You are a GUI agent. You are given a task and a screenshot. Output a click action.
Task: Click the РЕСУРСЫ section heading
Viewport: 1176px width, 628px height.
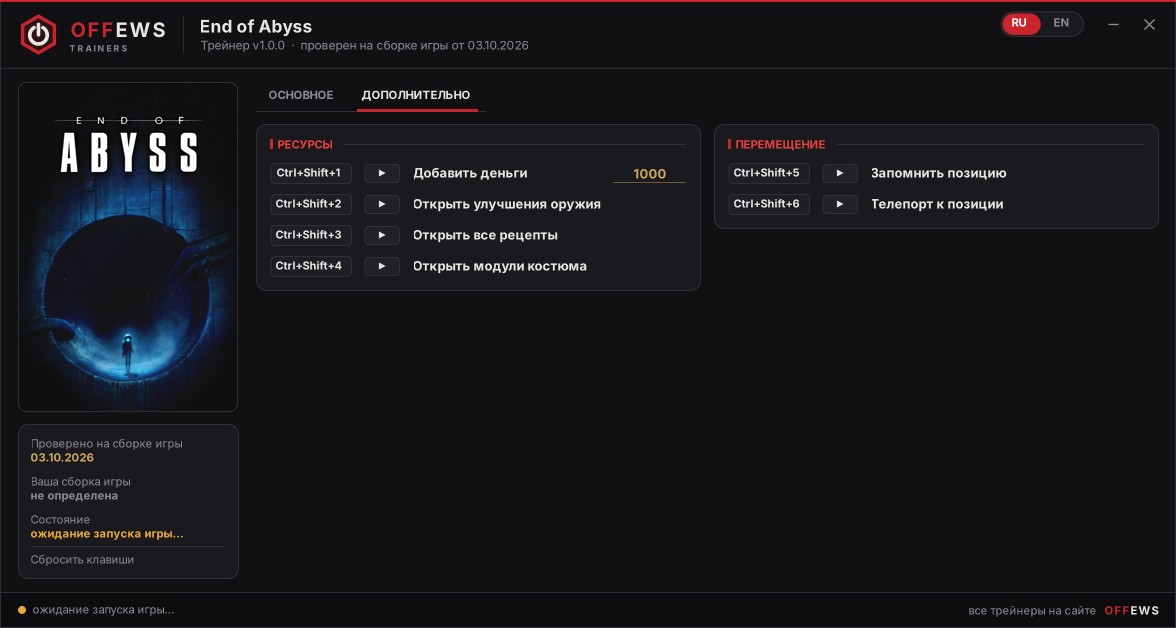click(x=304, y=145)
